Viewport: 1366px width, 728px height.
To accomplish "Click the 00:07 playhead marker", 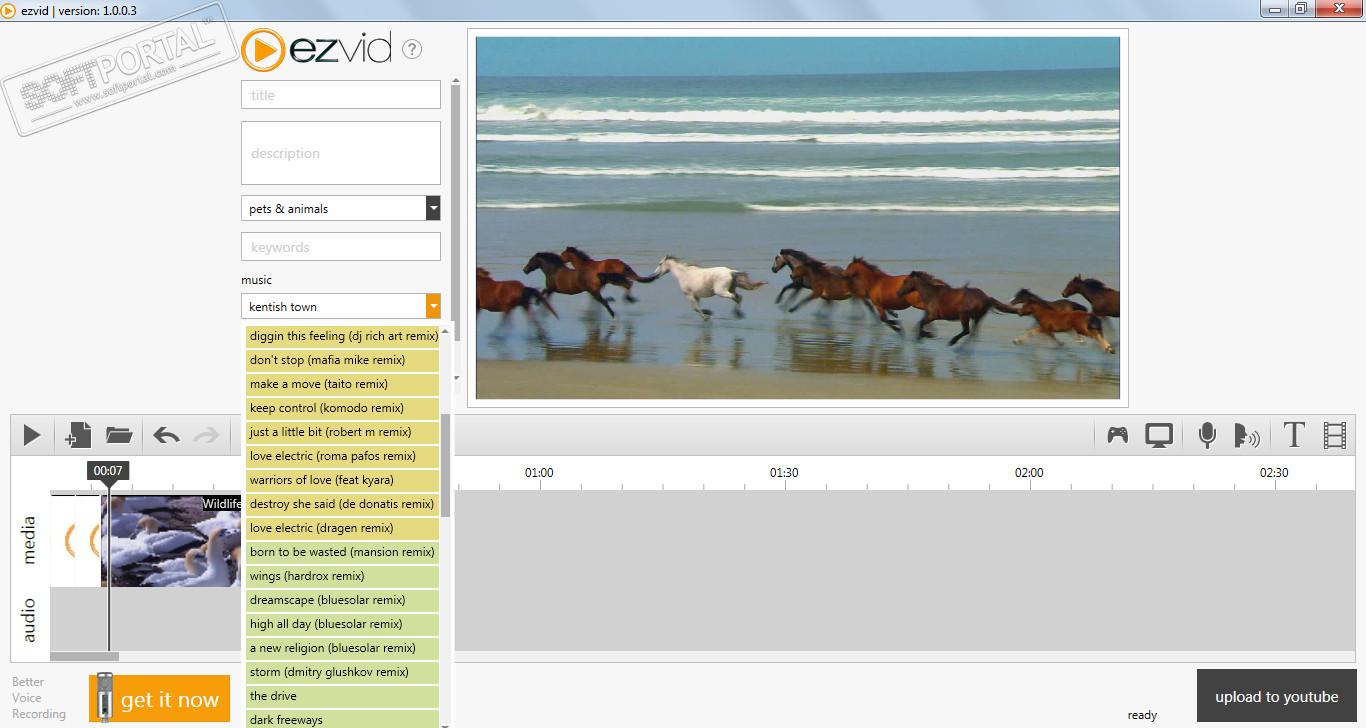I will tap(108, 471).
